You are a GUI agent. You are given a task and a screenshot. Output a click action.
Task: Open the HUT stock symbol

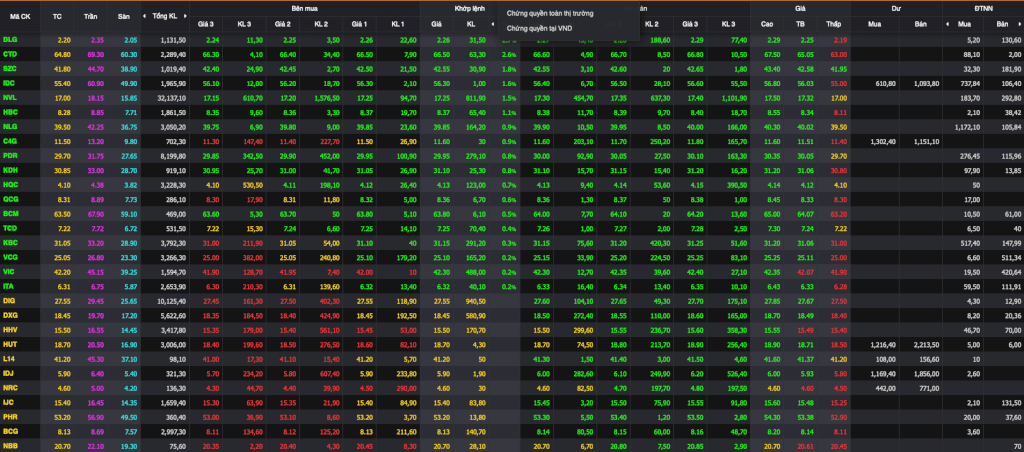click(x=10, y=343)
